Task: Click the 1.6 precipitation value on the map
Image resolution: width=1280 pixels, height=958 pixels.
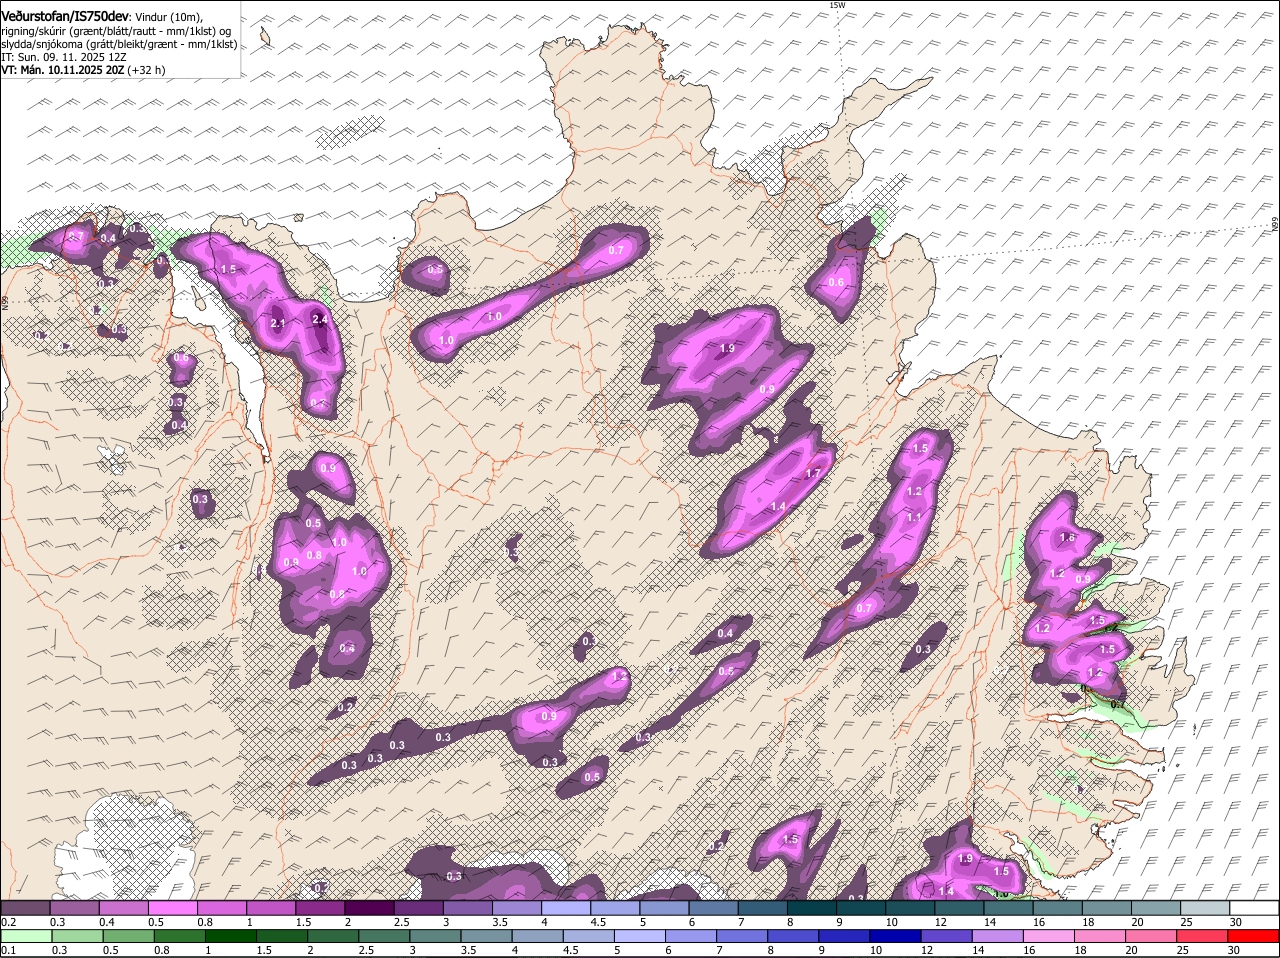Action: pos(1067,538)
